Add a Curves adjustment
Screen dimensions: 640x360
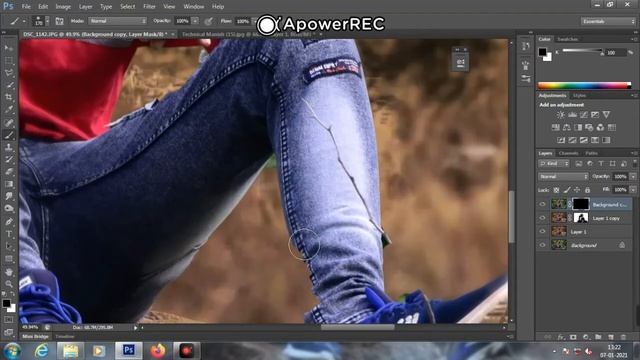[584, 115]
